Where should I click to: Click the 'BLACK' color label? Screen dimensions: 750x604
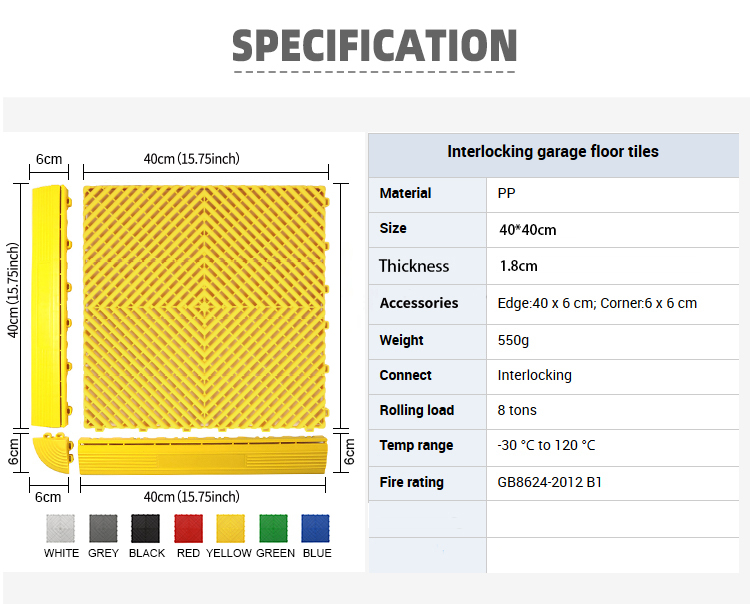147,553
